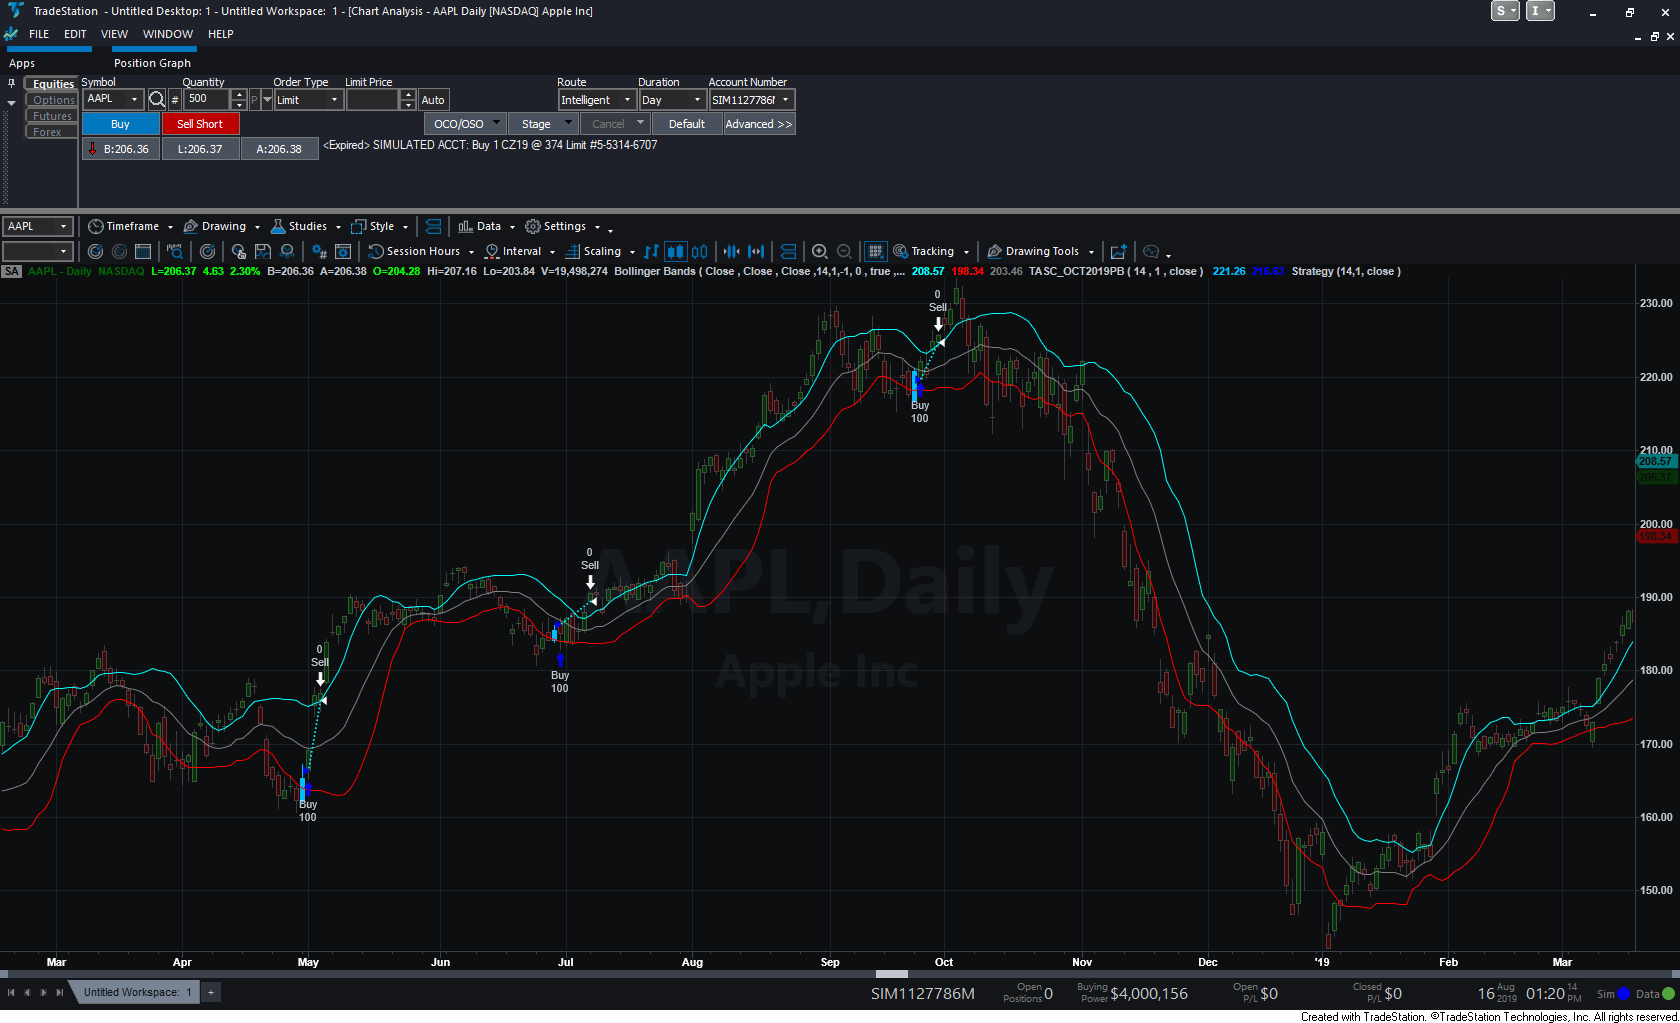Select hollow candlestick chart style icon
The image size is (1680, 1023).
click(x=700, y=252)
